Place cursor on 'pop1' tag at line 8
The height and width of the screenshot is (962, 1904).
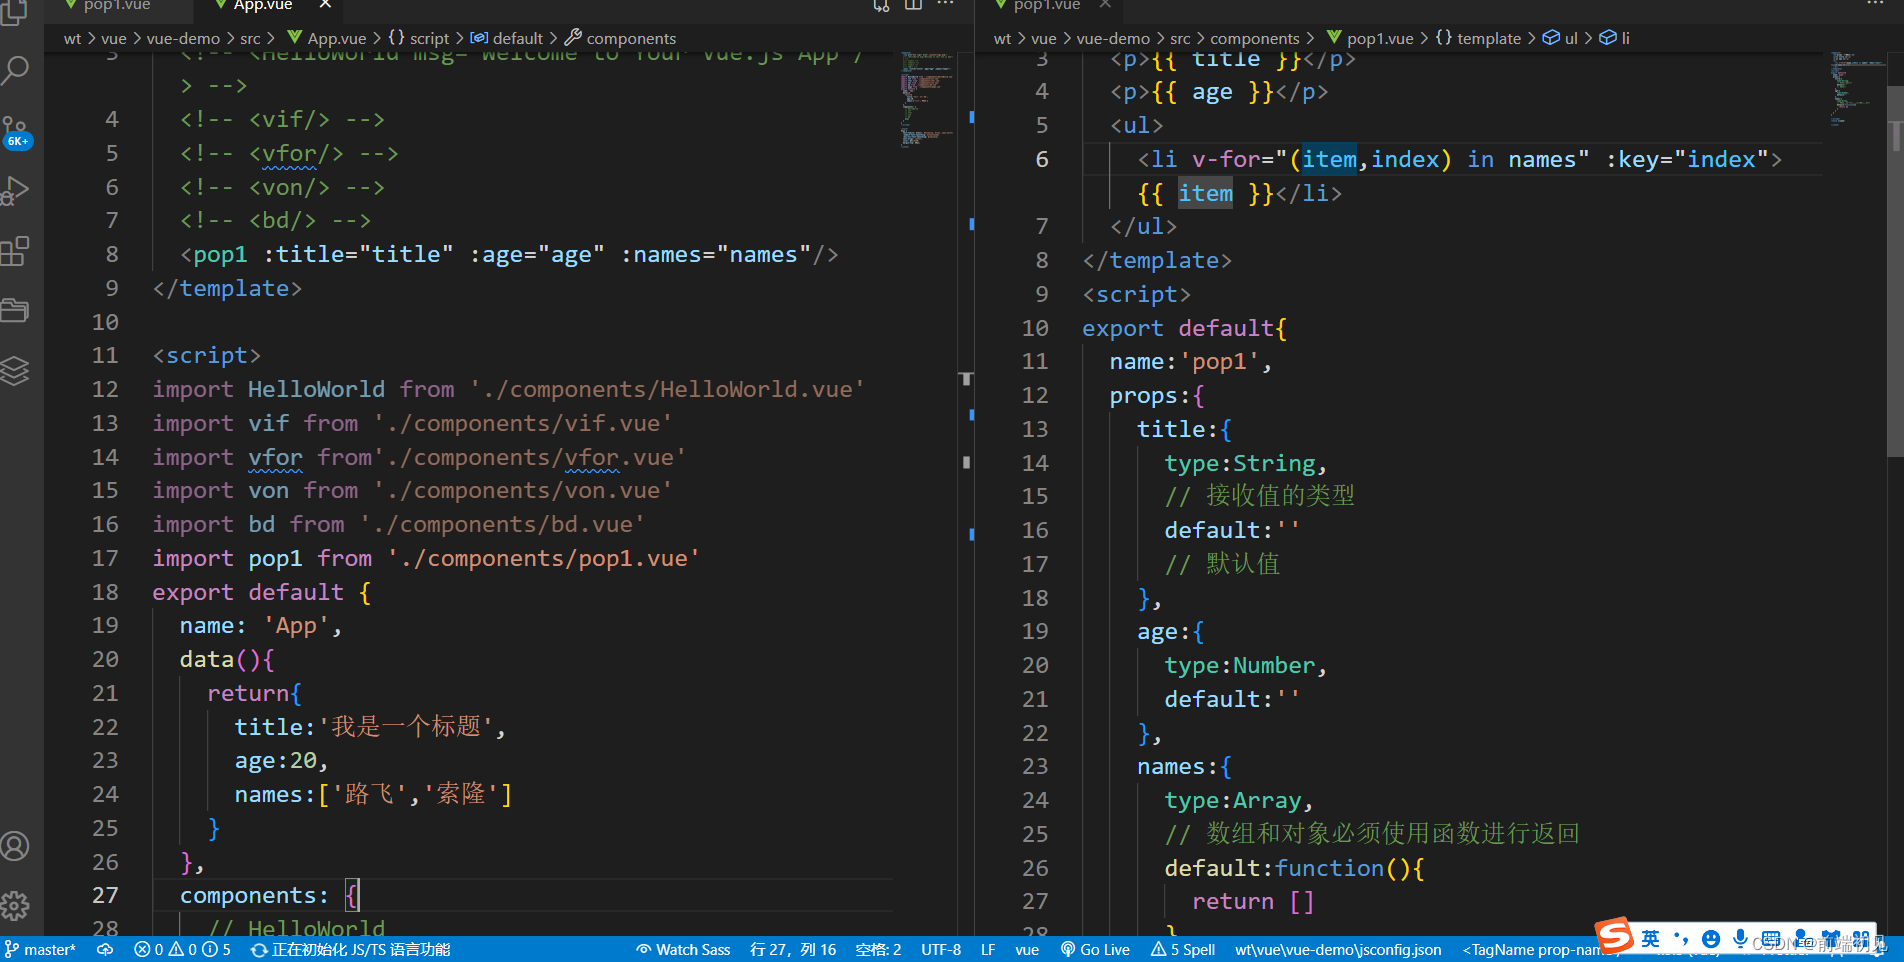220,254
